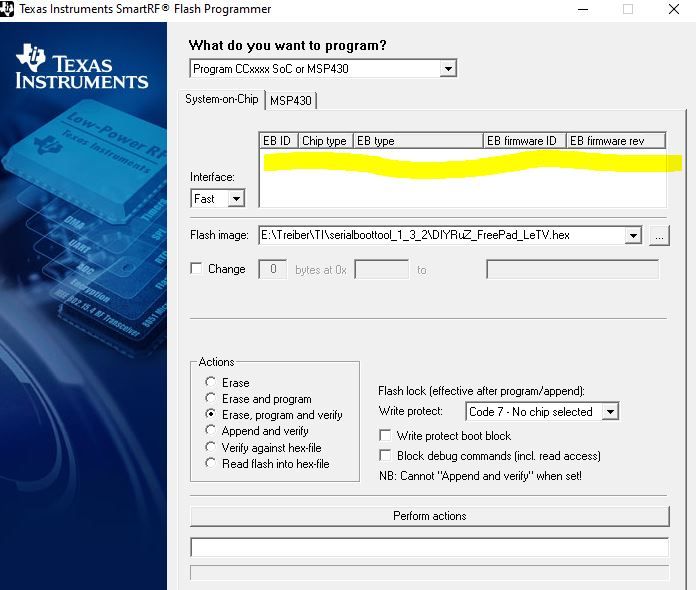Click the EB firmware rev column header
This screenshot has height=590, width=696.
click(x=616, y=141)
